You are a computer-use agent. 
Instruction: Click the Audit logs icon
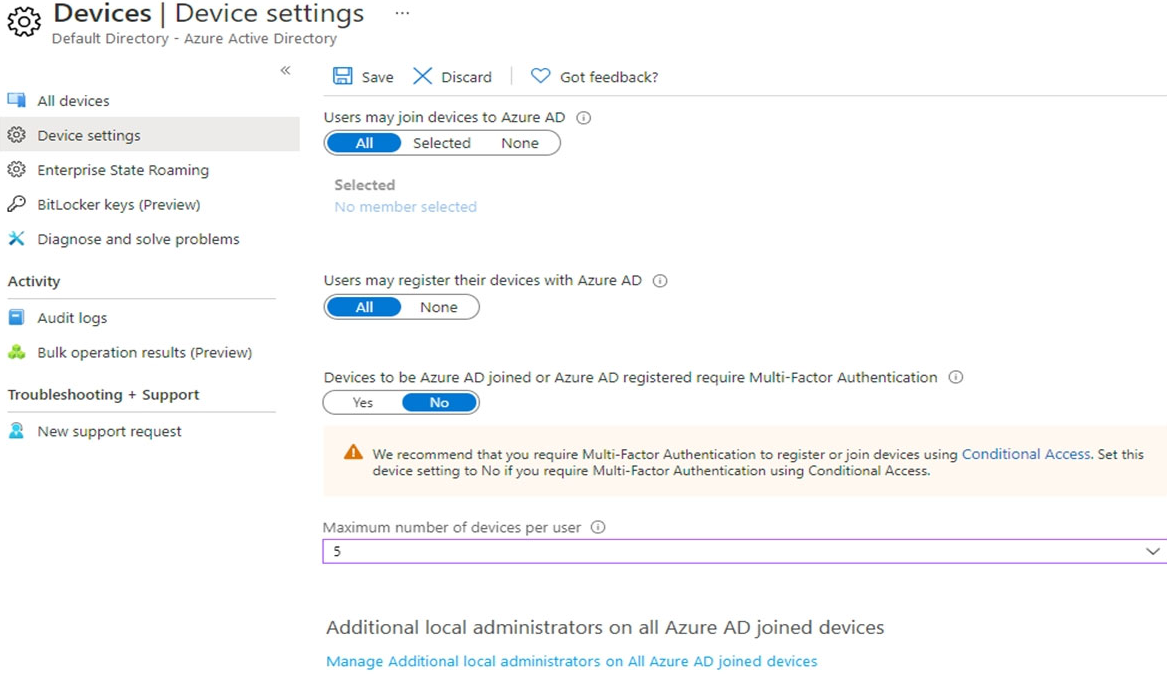point(16,317)
